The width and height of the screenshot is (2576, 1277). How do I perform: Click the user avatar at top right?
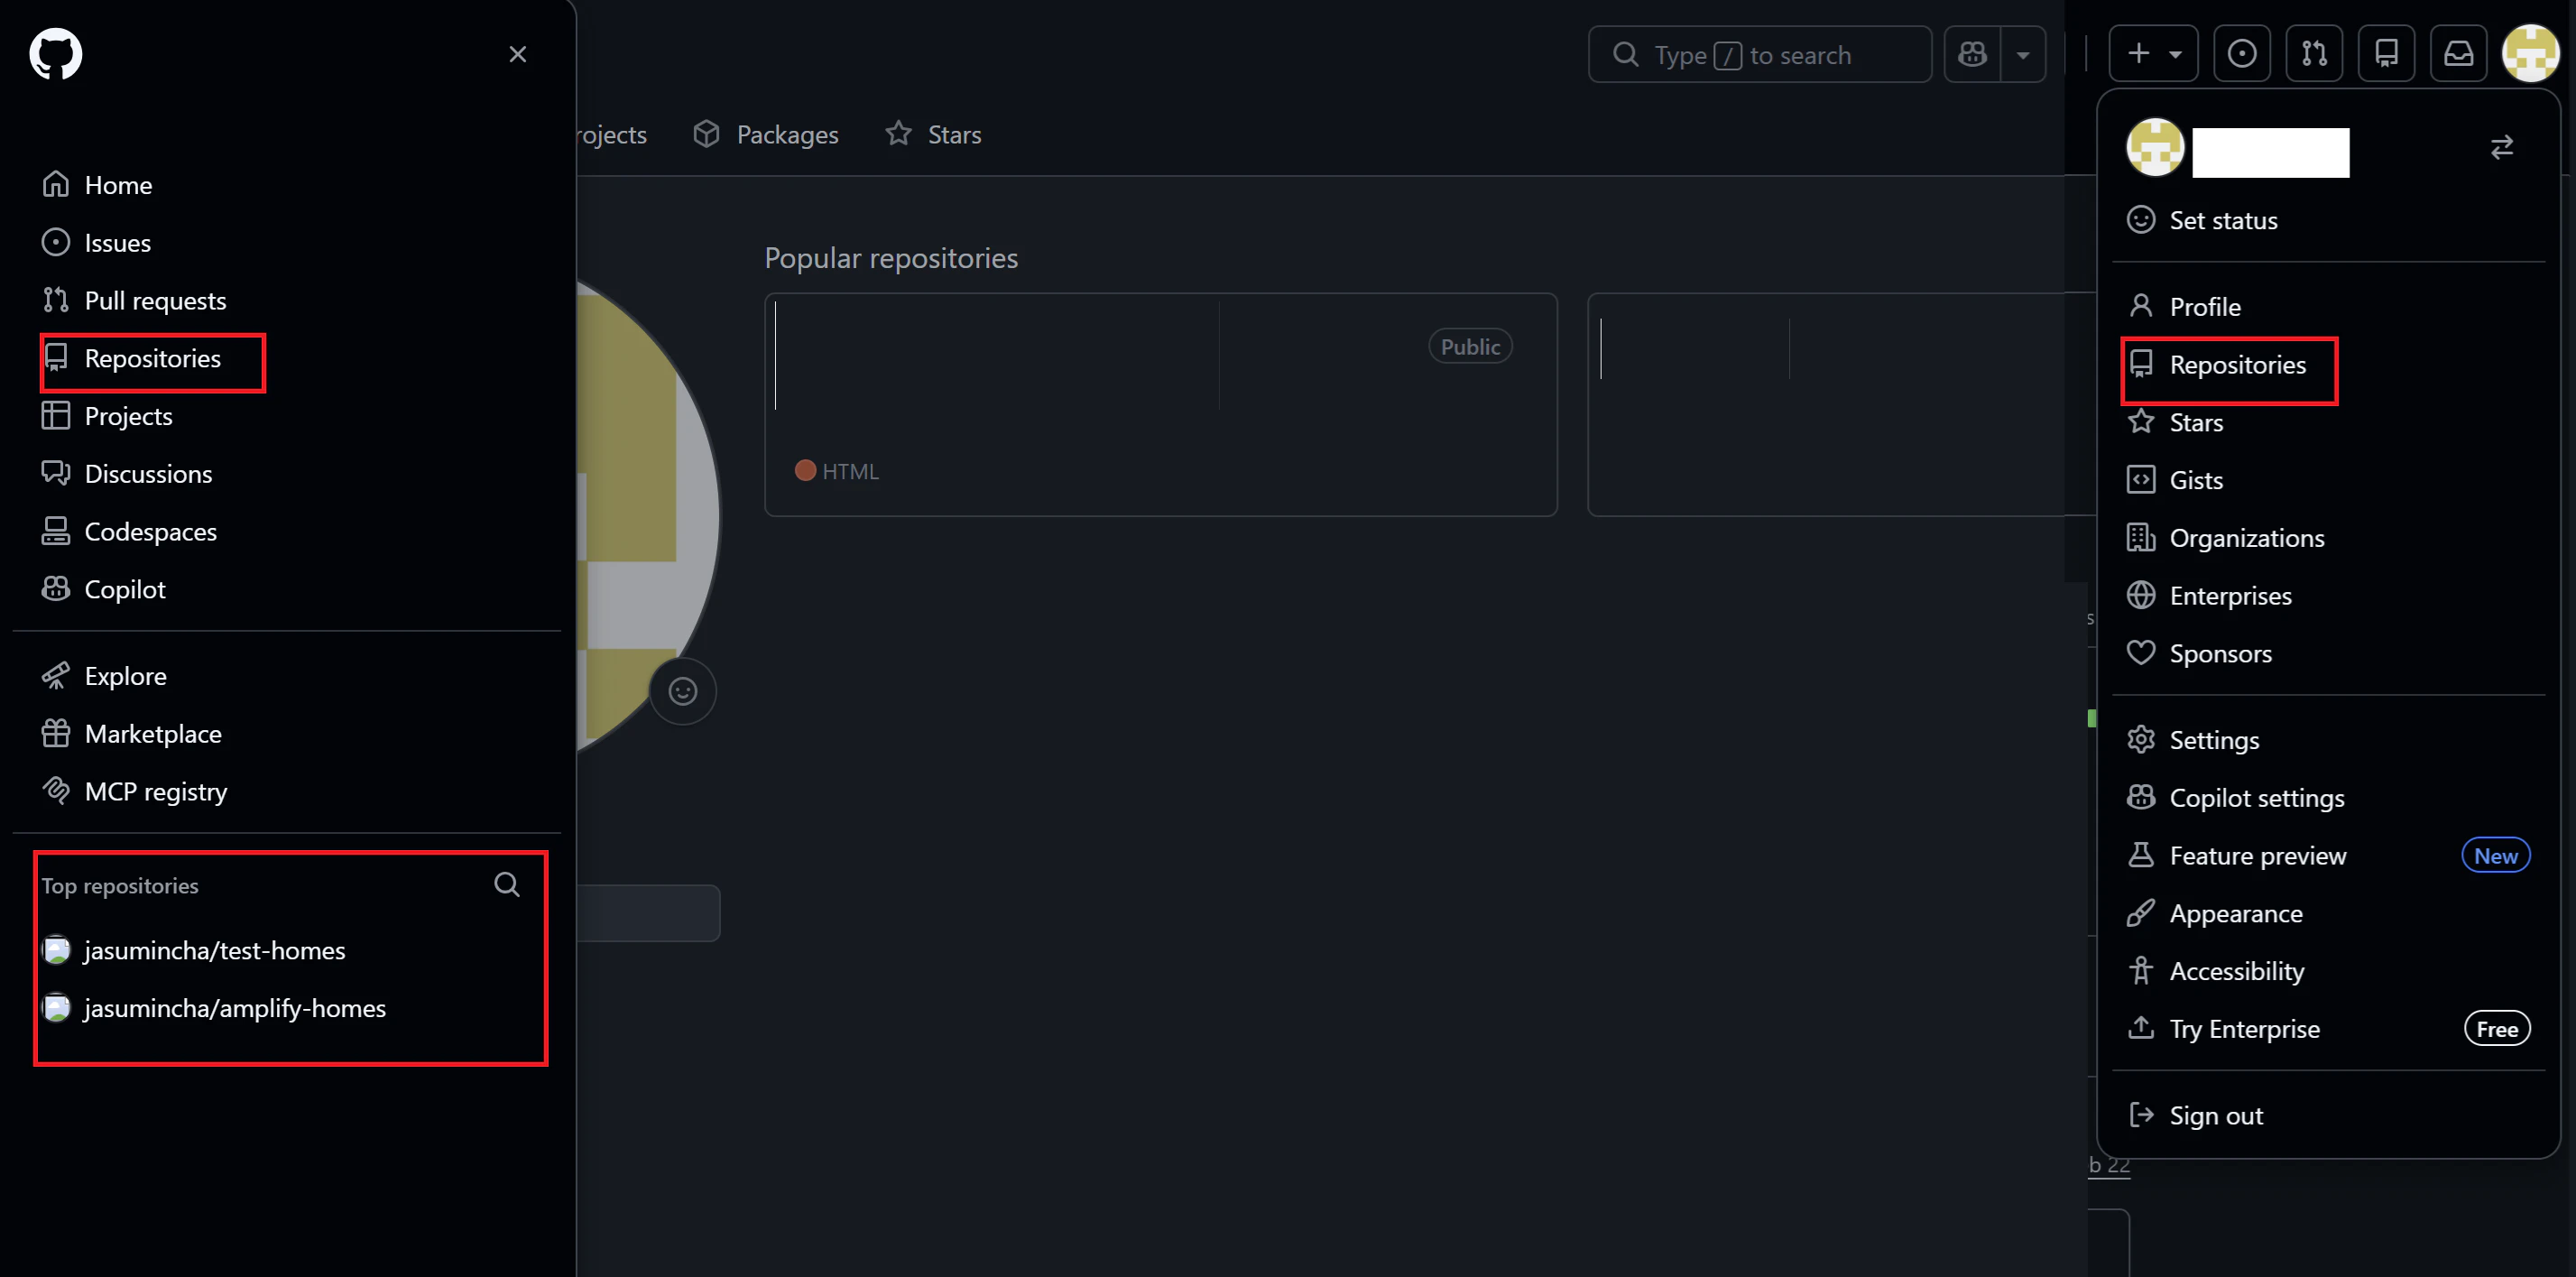click(2530, 54)
